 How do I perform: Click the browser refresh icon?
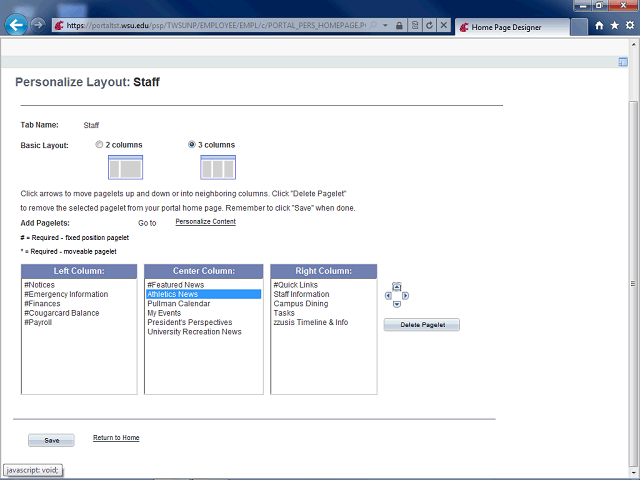tap(429, 26)
